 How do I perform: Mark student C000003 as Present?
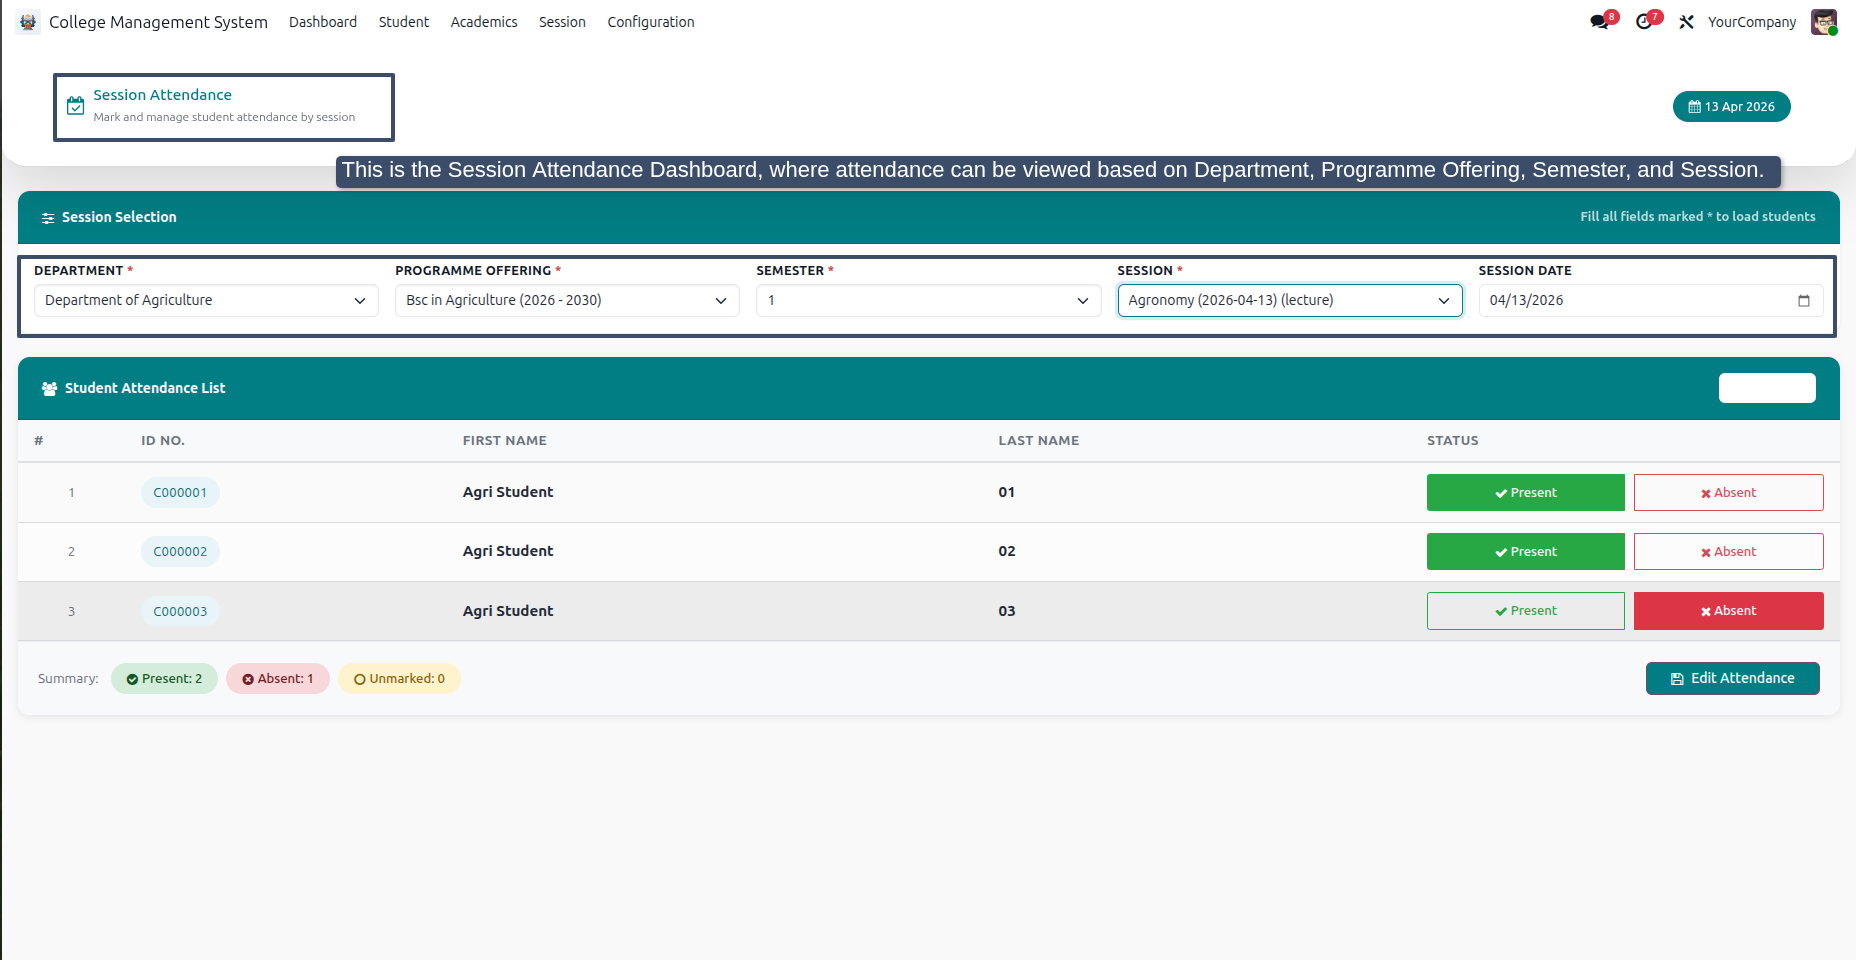tap(1525, 611)
